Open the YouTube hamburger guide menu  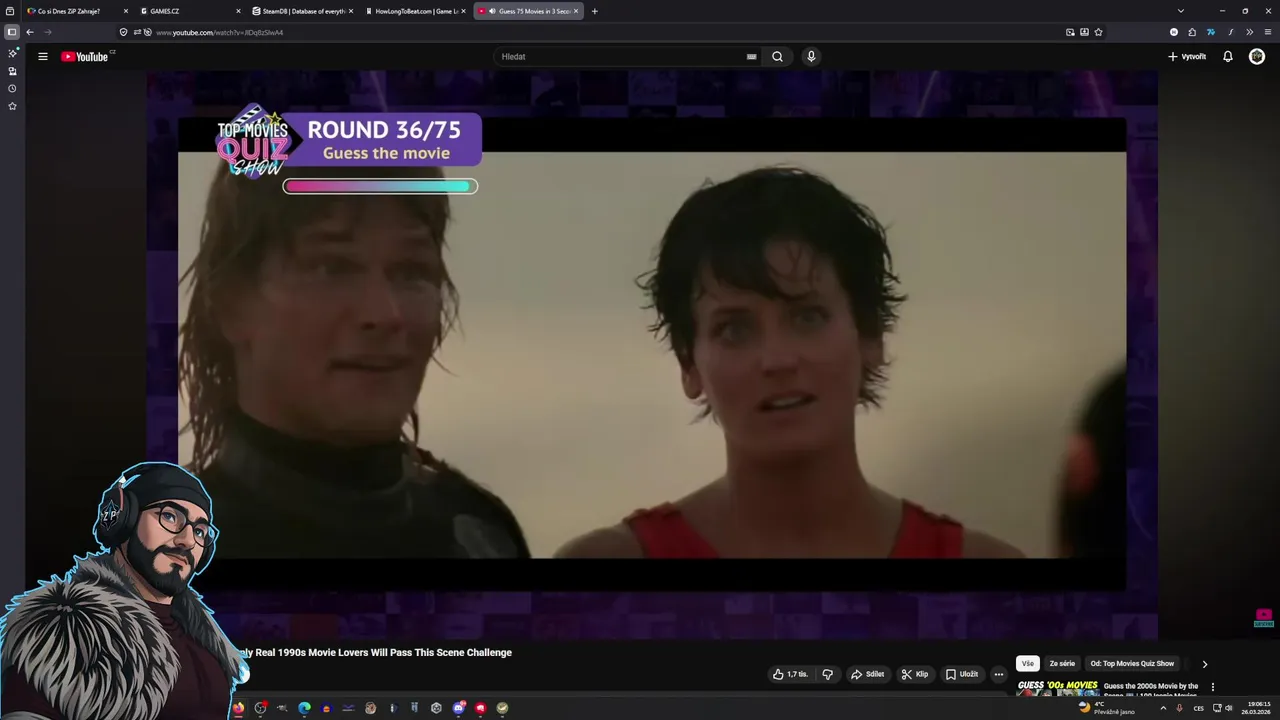tap(43, 56)
